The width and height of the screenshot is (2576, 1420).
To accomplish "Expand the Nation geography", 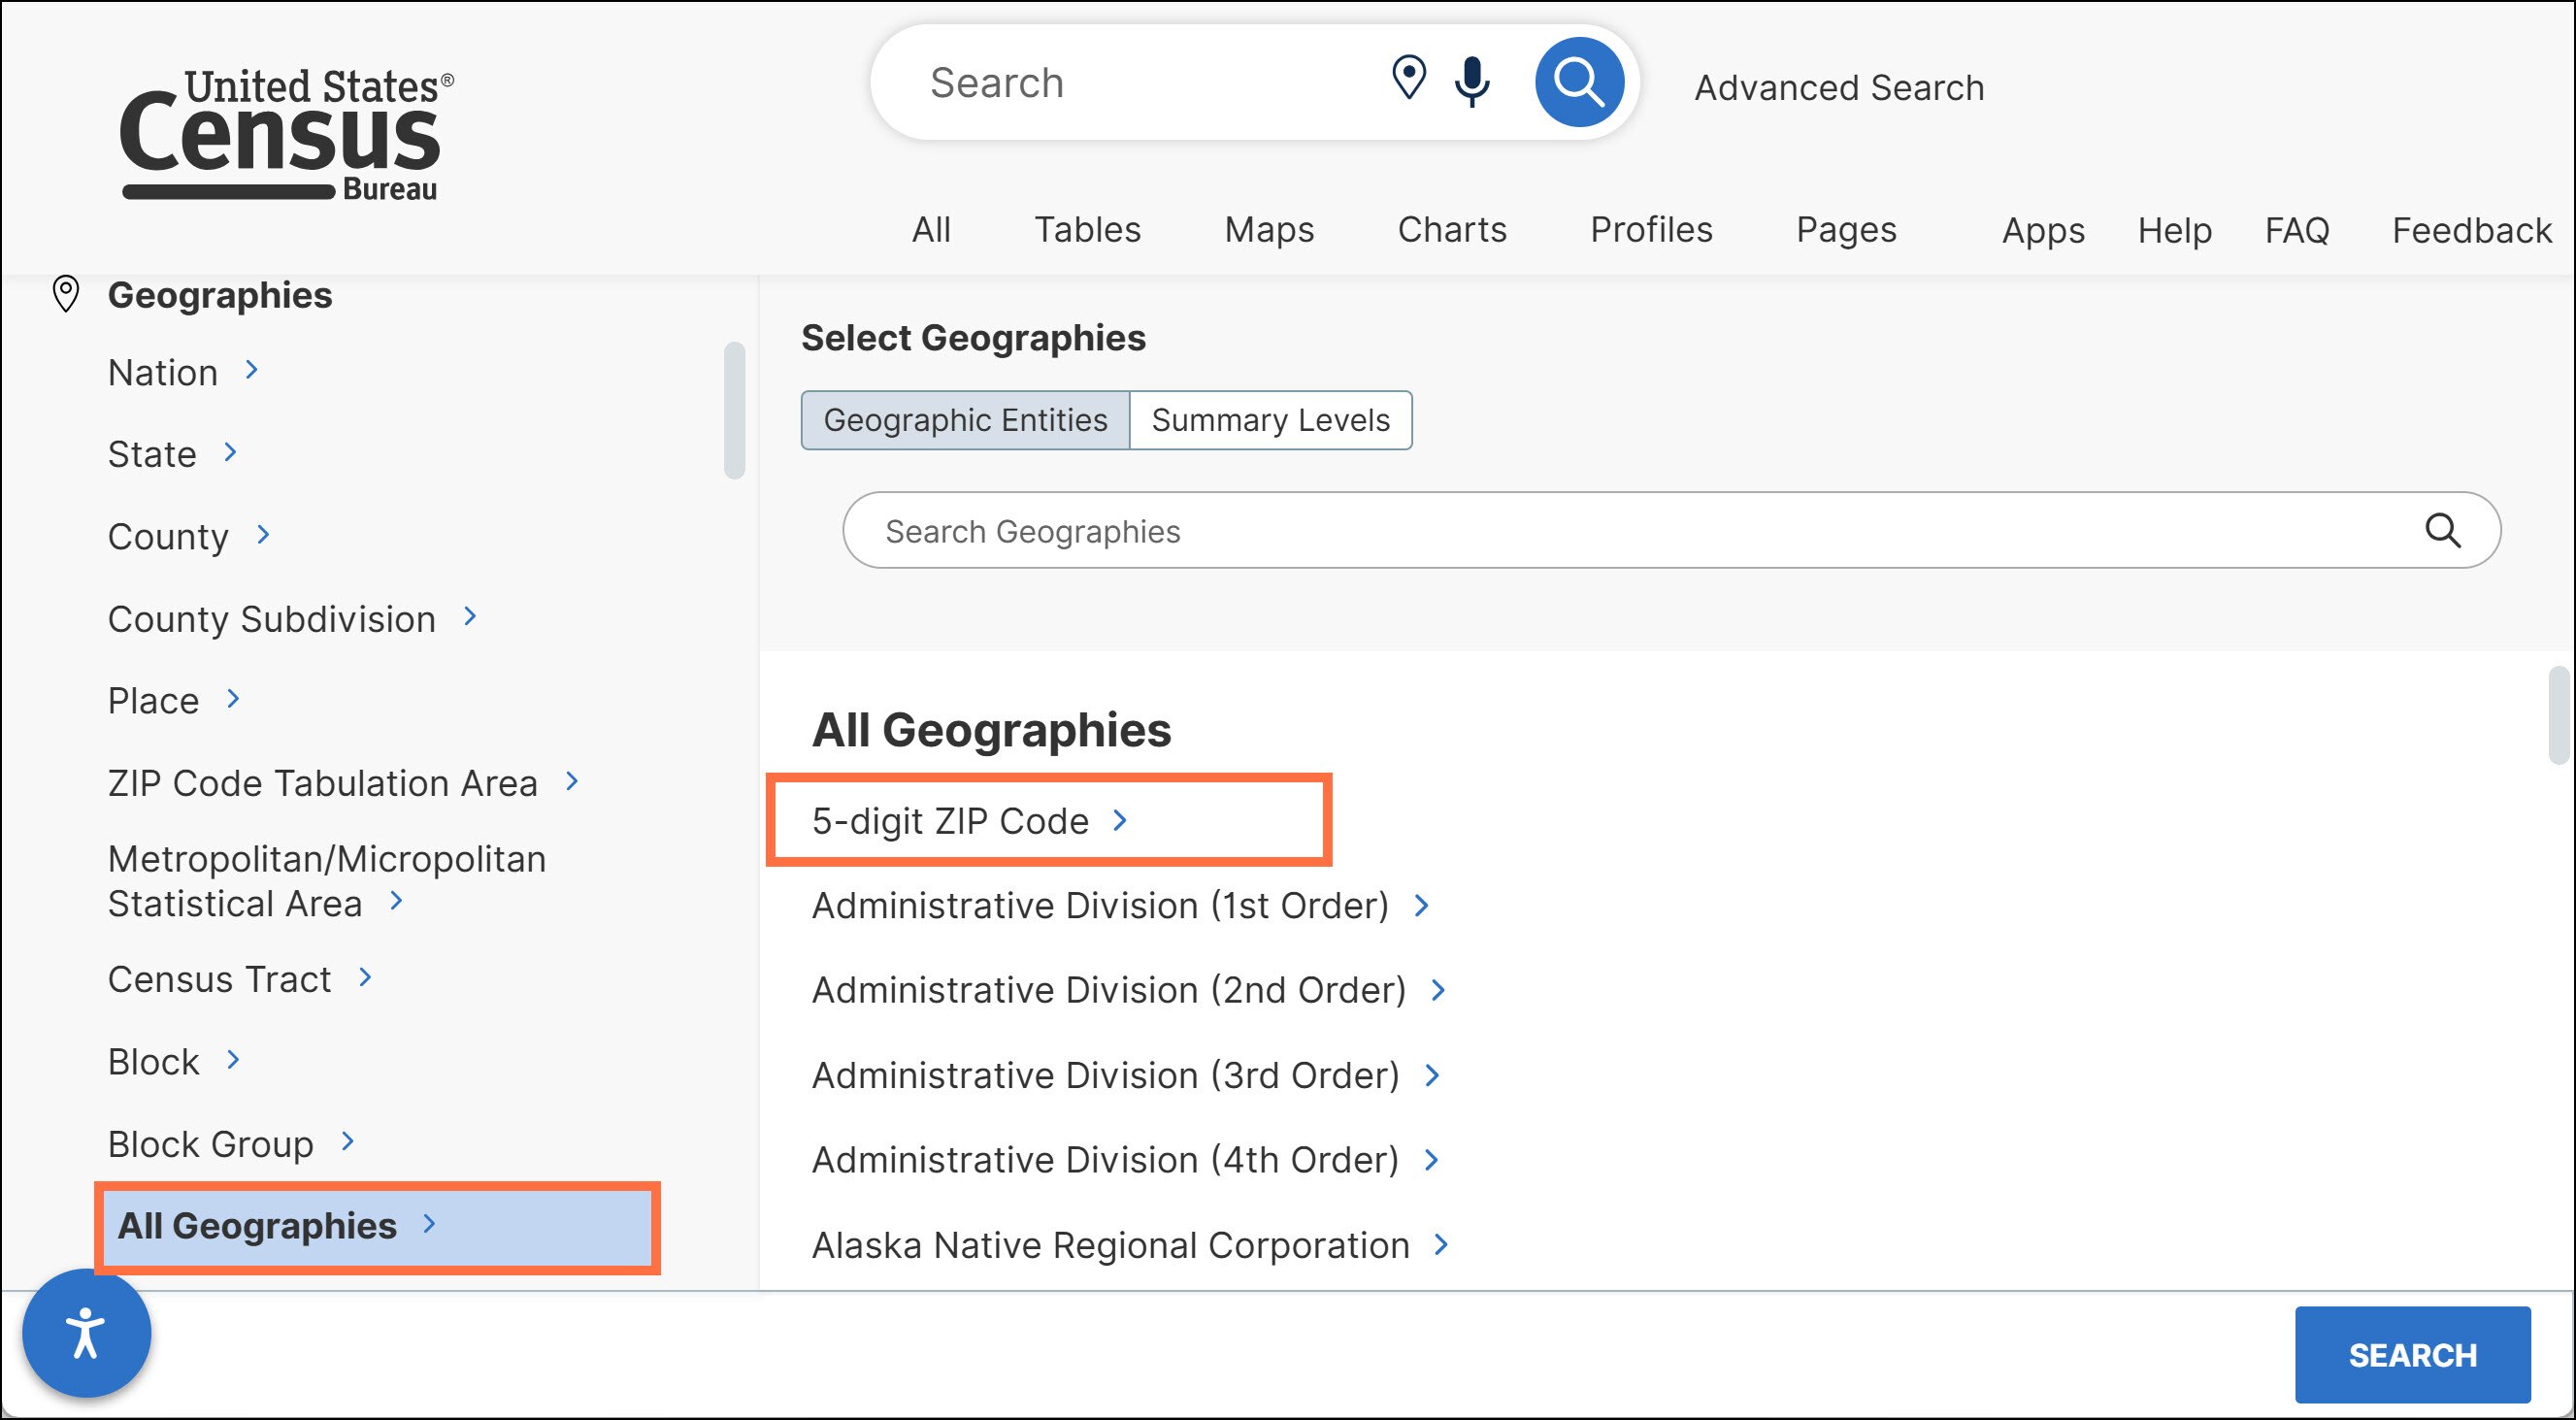I will [x=184, y=372].
